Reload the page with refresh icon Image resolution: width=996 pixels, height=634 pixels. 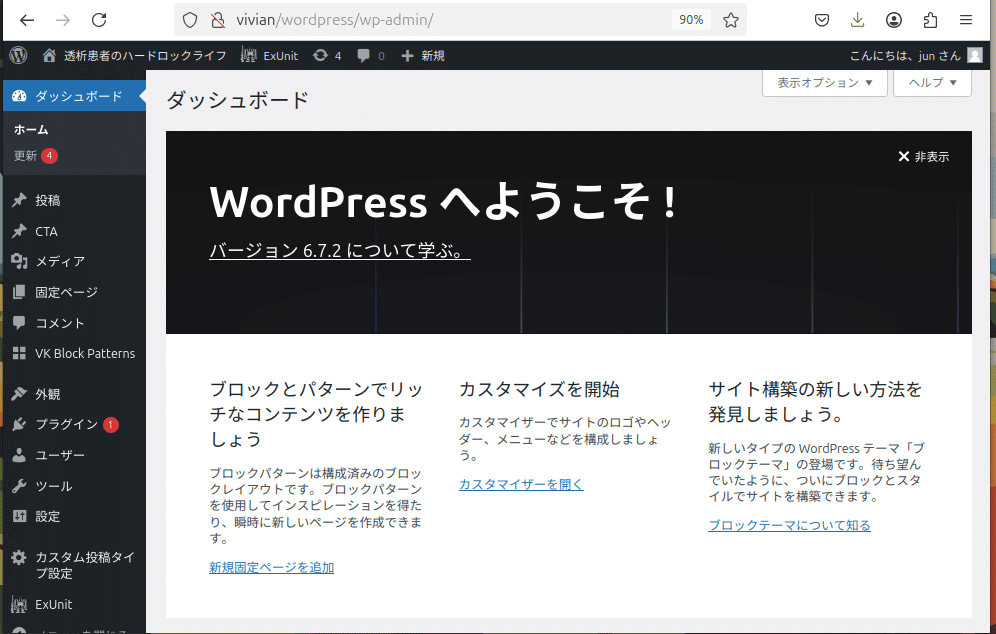tap(99, 20)
